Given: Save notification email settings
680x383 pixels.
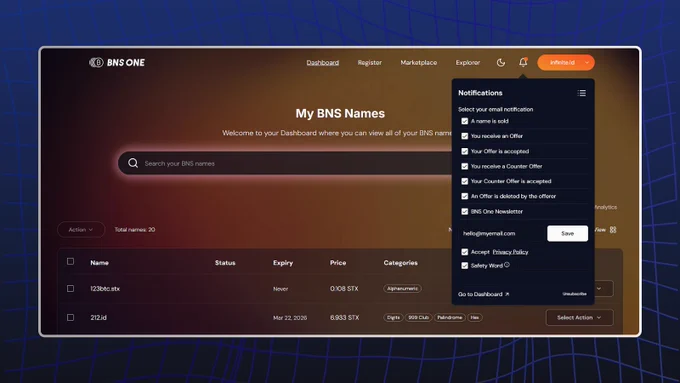Looking at the screenshot, I should pyautogui.click(x=567, y=233).
